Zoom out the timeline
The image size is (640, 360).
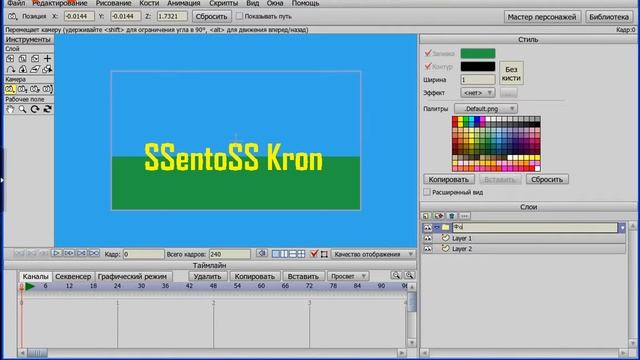point(396,276)
